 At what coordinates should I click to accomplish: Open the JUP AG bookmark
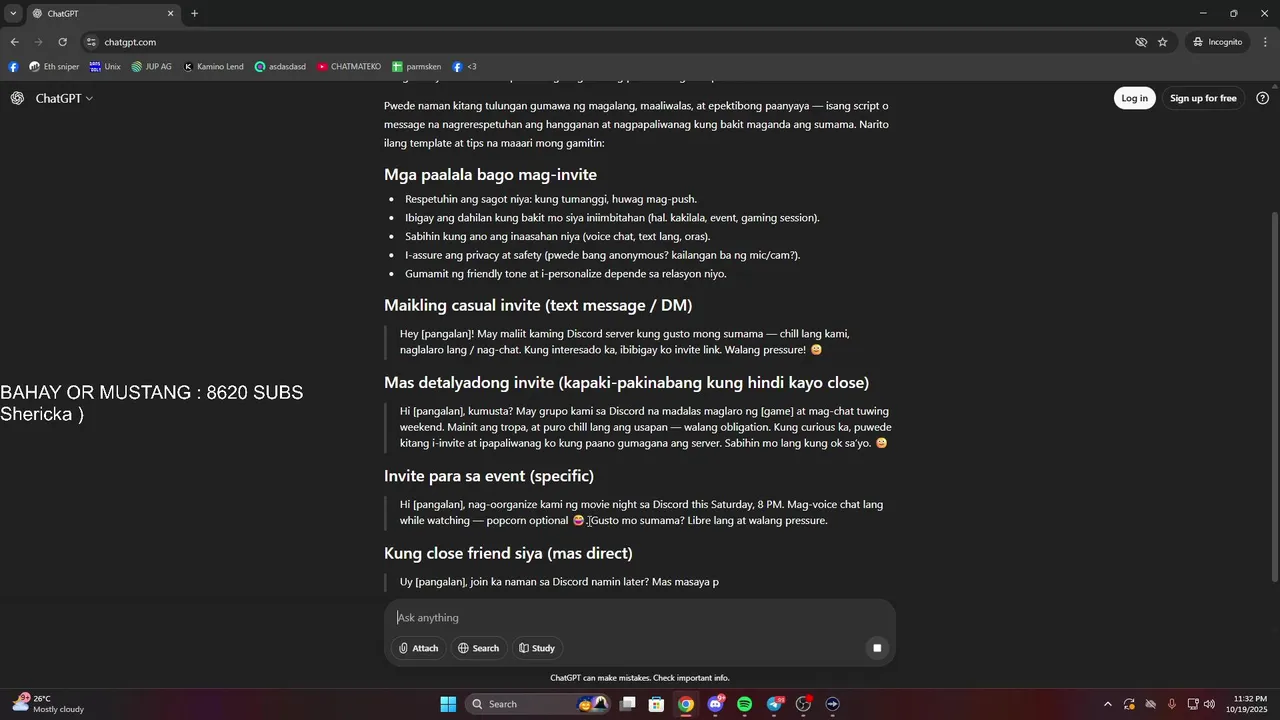(151, 67)
